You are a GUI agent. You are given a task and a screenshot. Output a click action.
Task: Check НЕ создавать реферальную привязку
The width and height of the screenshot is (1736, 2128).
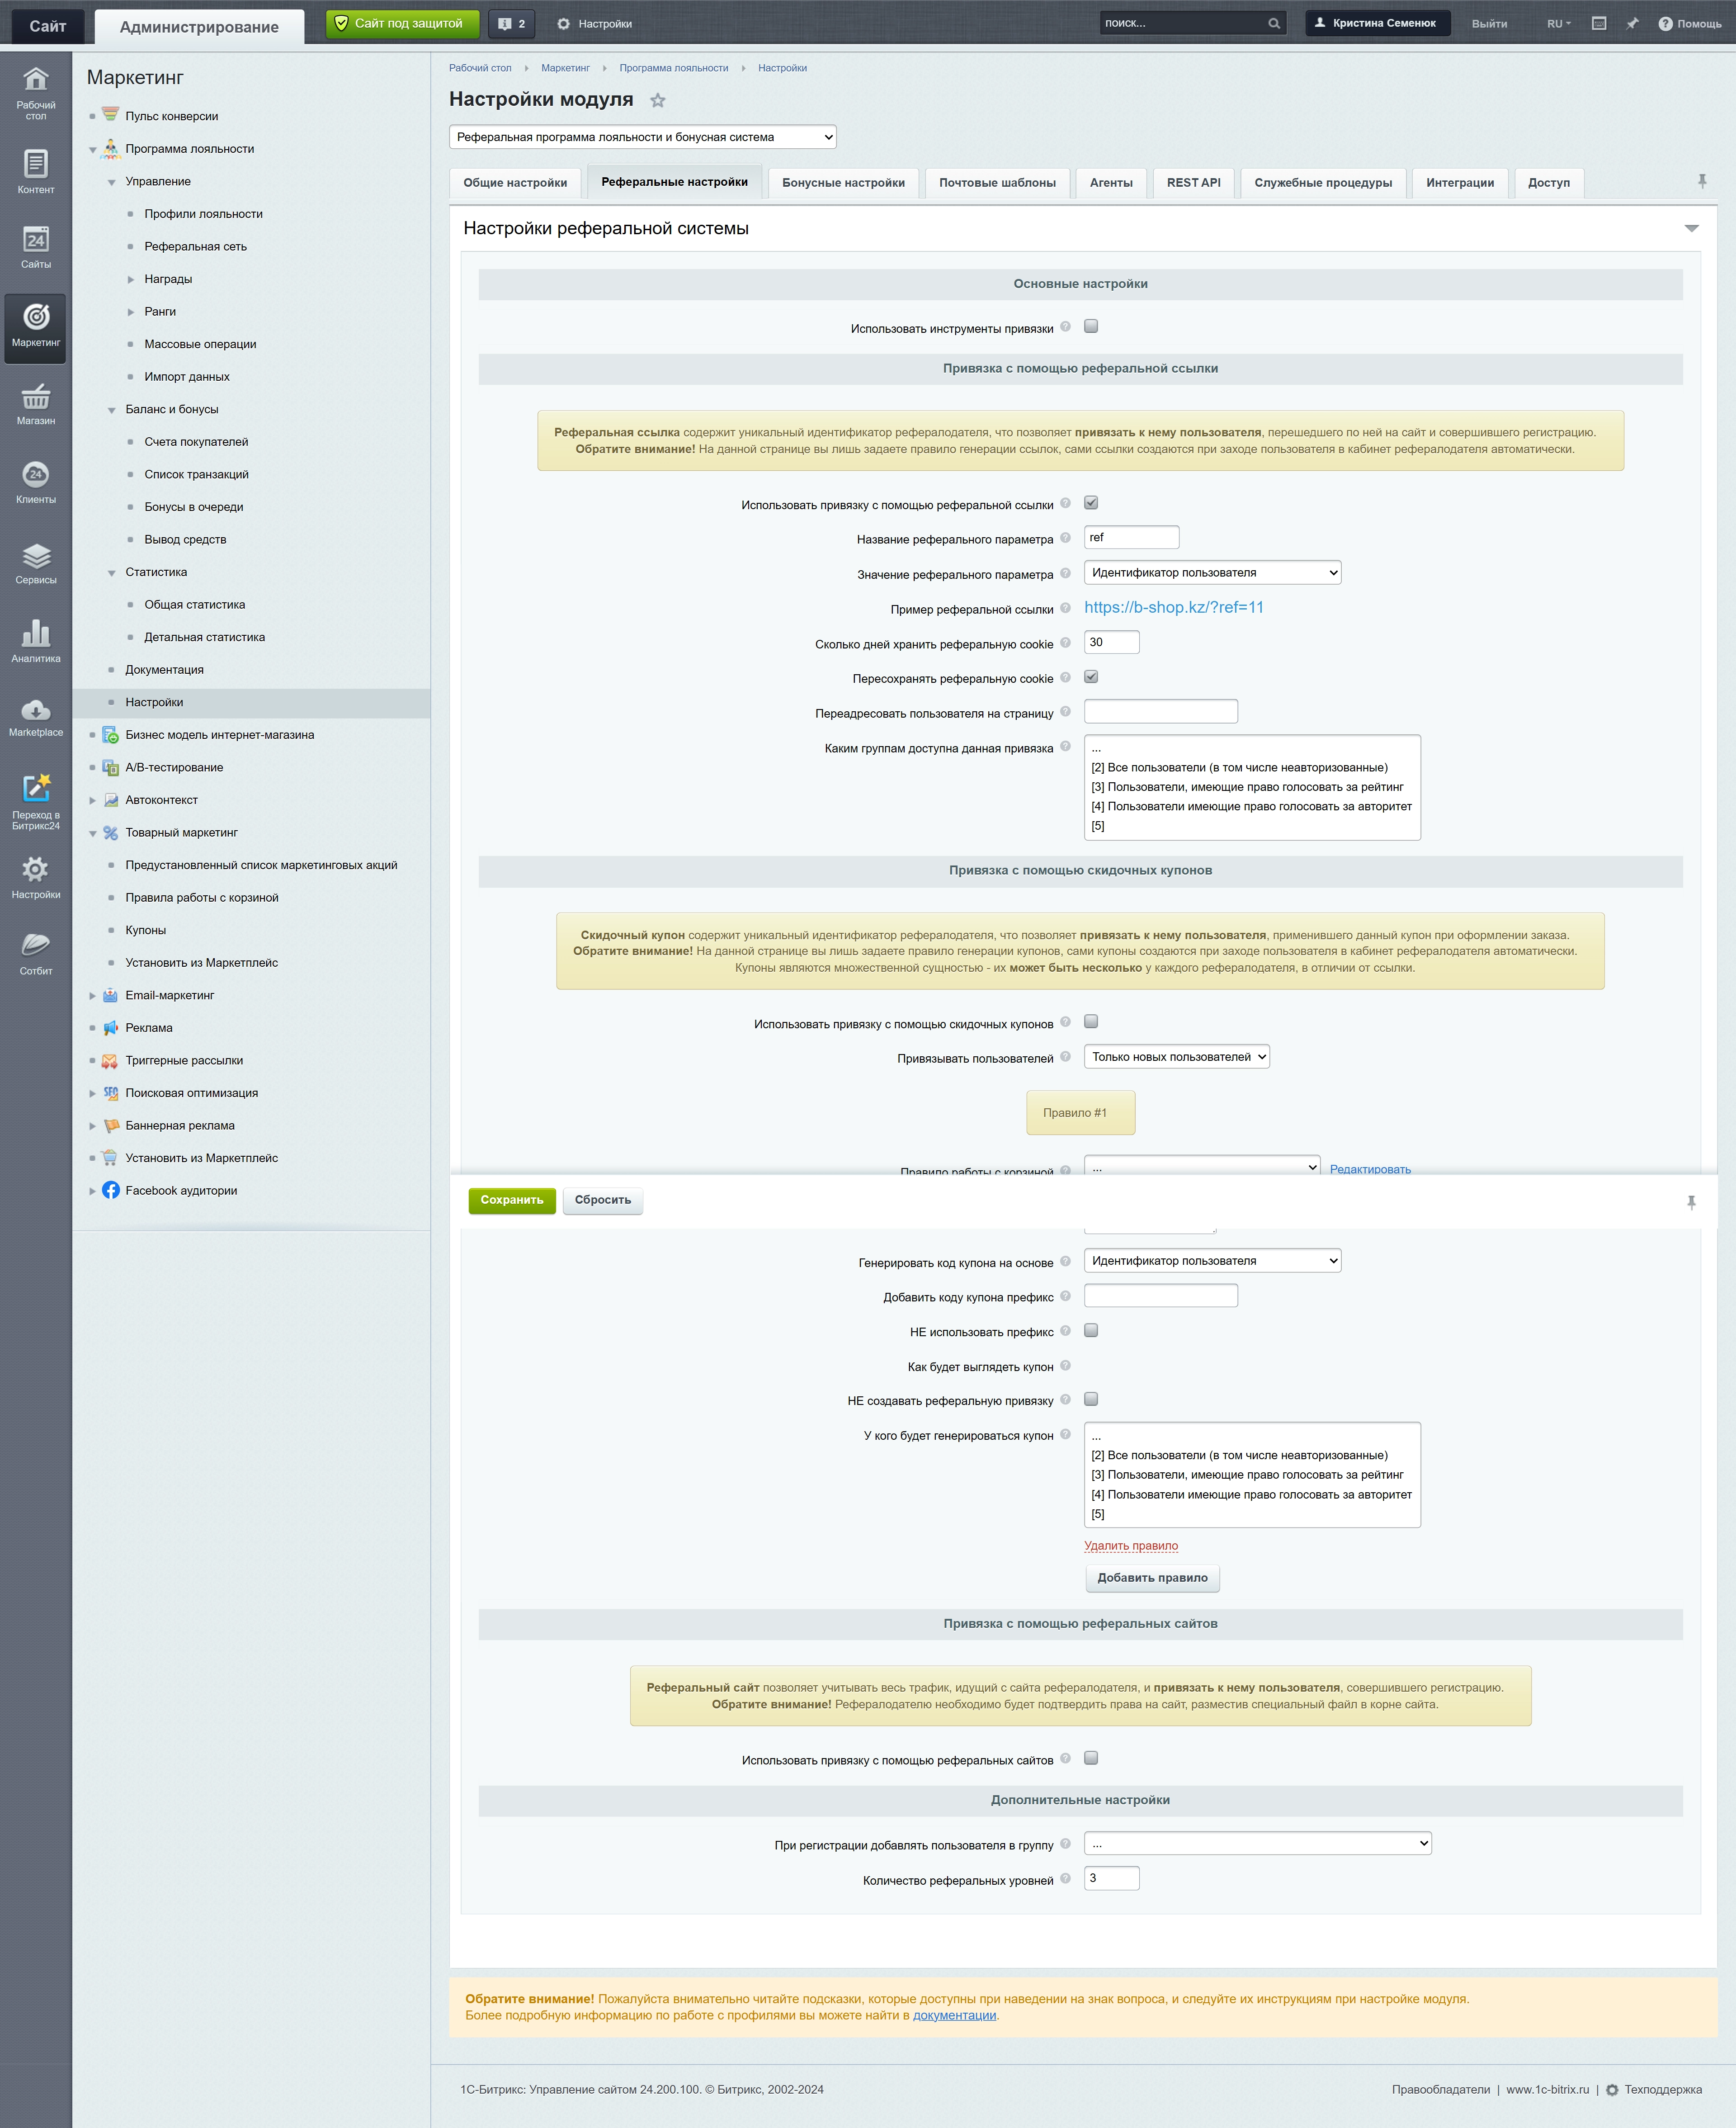1091,1399
